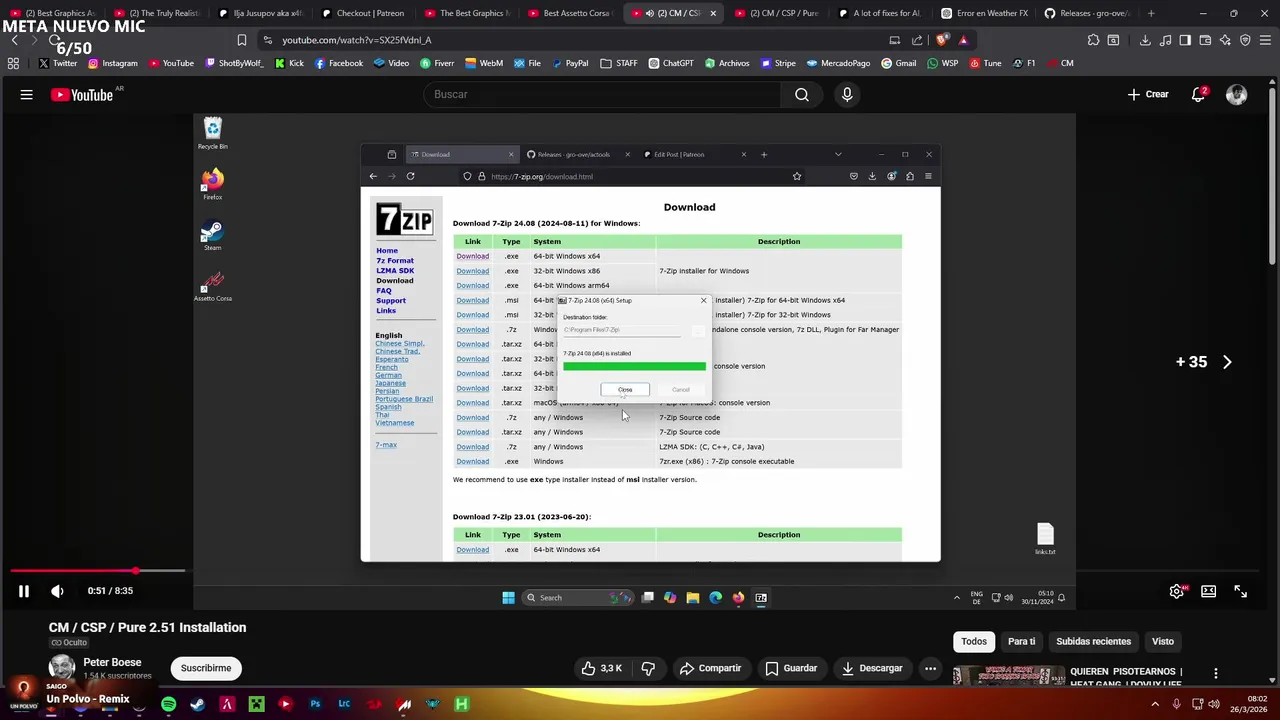Viewport: 1280px width, 720px height.
Task: Select the Para ti filter chip
Action: (x=1021, y=641)
